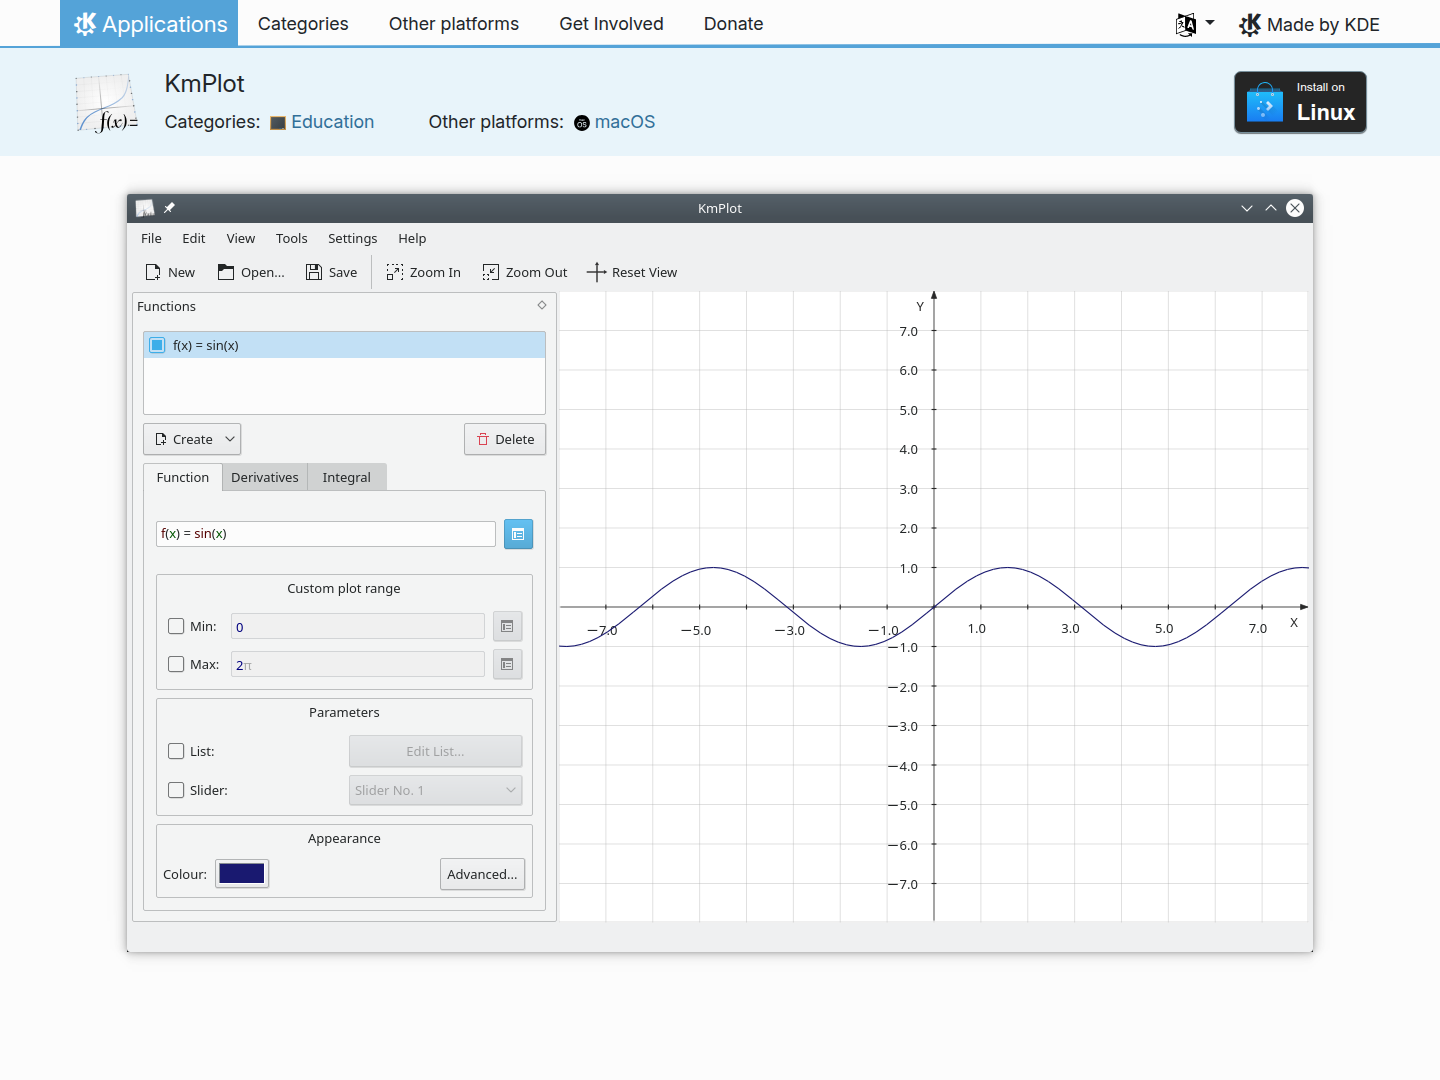
Task: Open the Other platforms page
Action: pyautogui.click(x=454, y=24)
